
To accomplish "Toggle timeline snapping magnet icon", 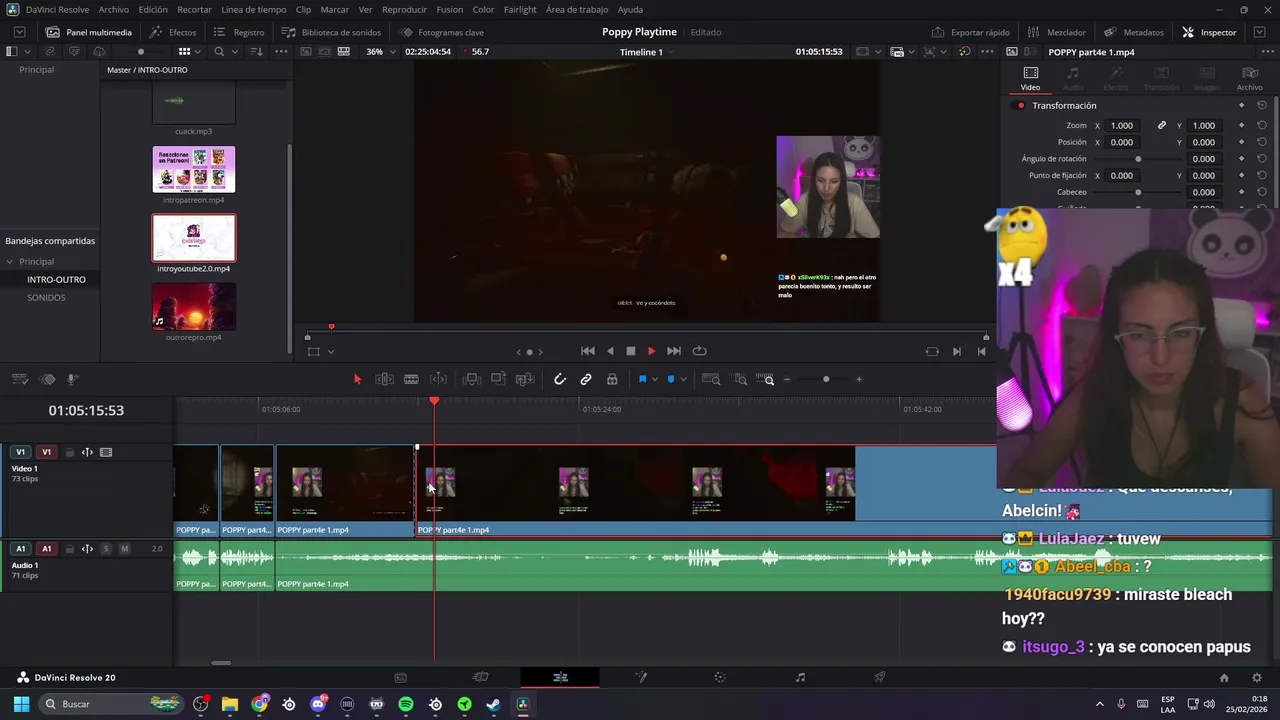I will 560,379.
